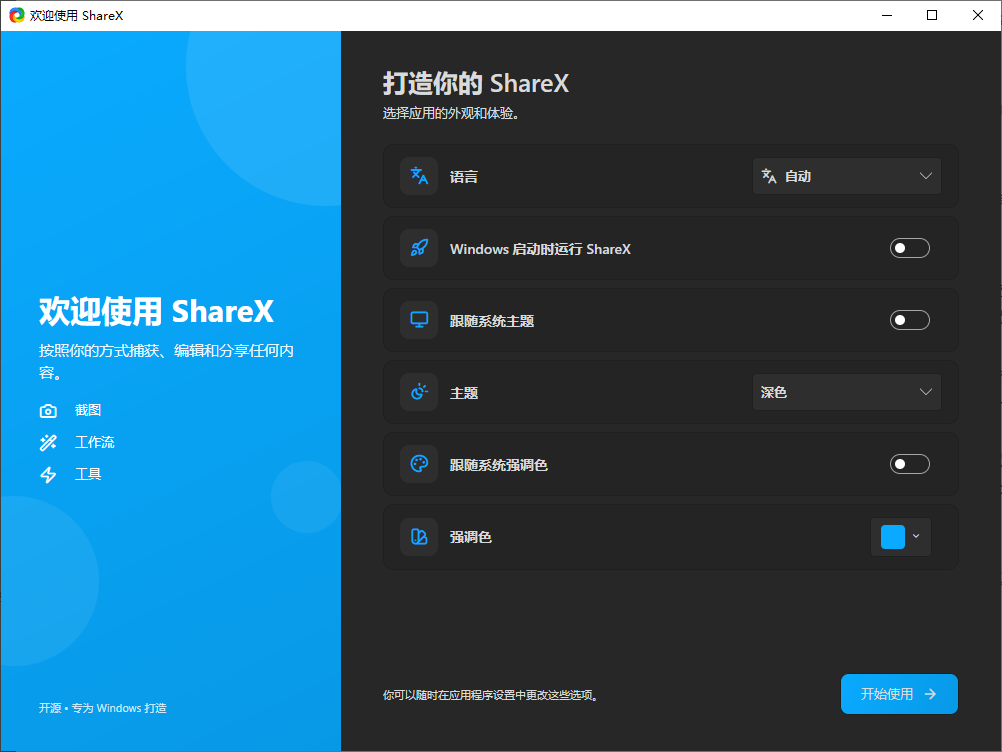Image resolution: width=1002 pixels, height=752 pixels.
Task: Expand the 强调色 color picker arrow
Action: pos(916,537)
